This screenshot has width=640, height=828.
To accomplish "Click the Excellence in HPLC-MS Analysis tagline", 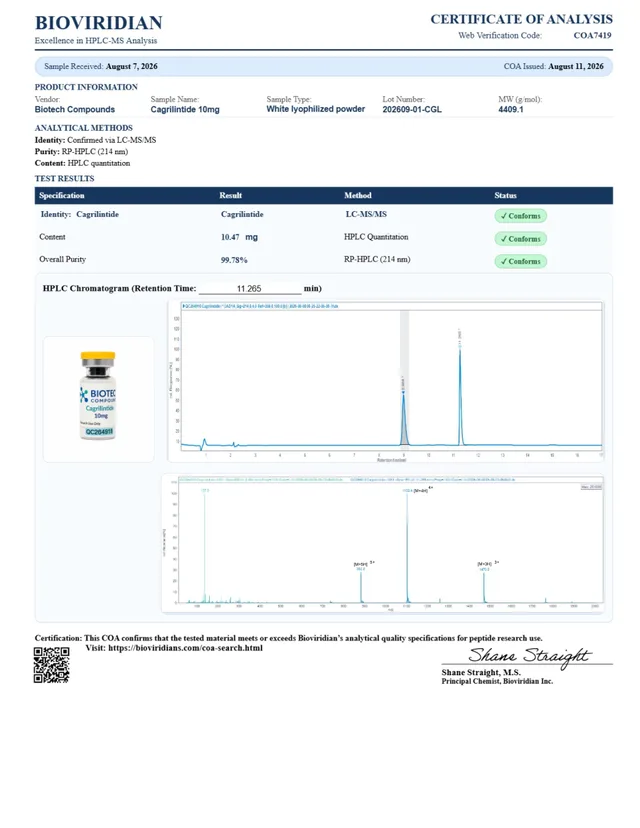I will point(96,41).
